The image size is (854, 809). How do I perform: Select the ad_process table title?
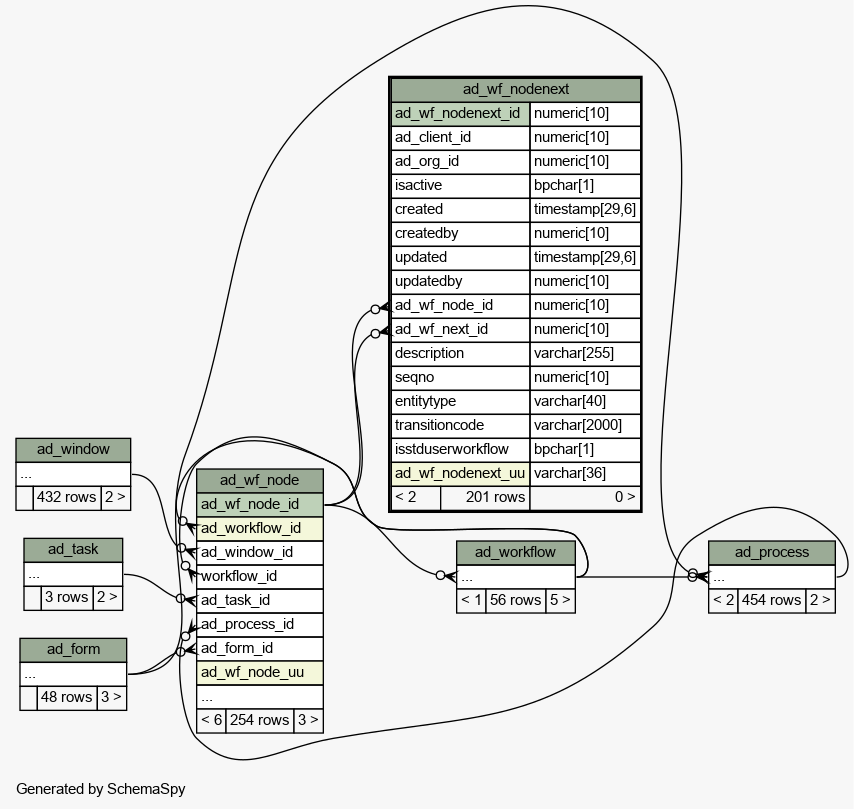pos(771,552)
